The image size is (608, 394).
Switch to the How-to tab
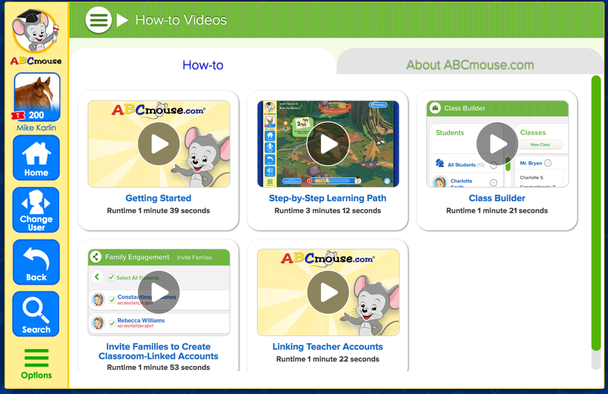pyautogui.click(x=203, y=65)
